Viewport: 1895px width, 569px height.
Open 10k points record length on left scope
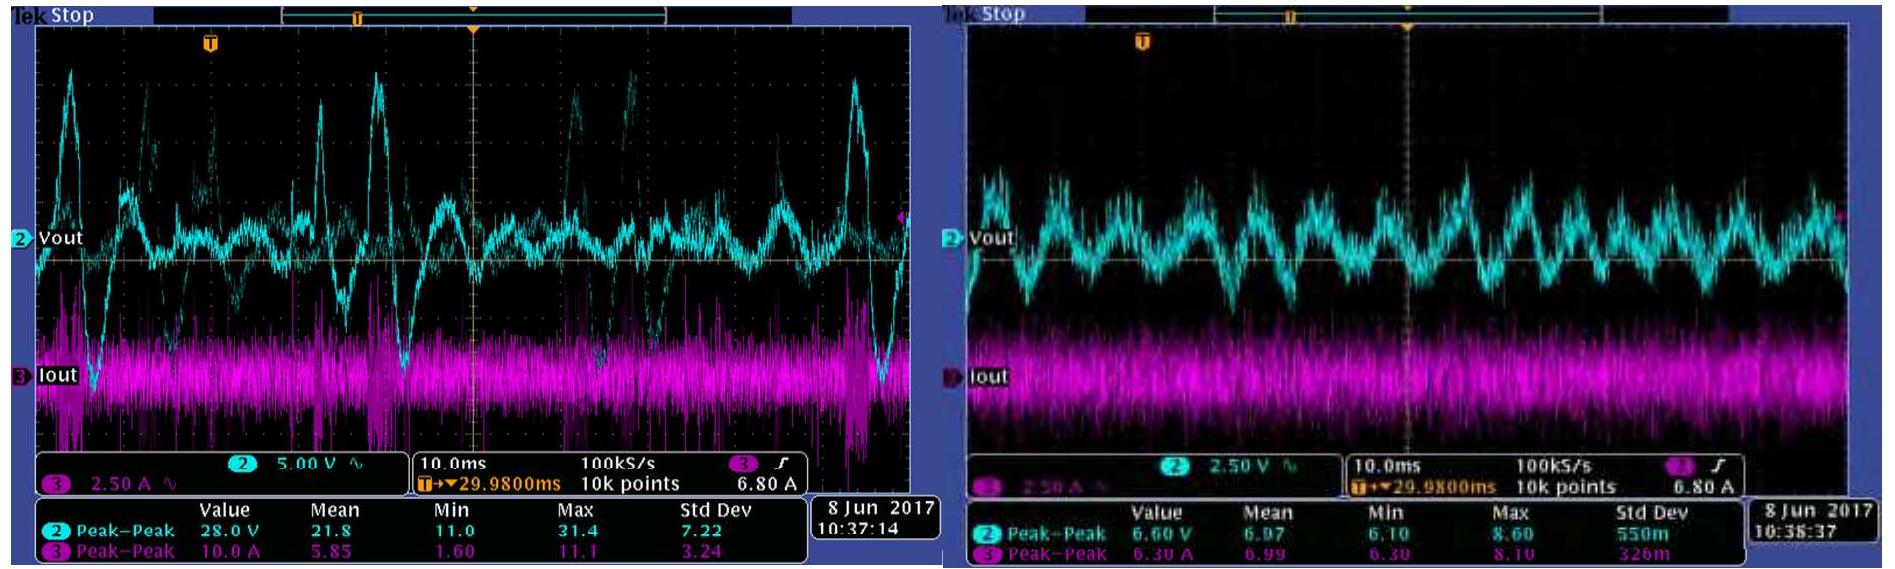coord(630,484)
